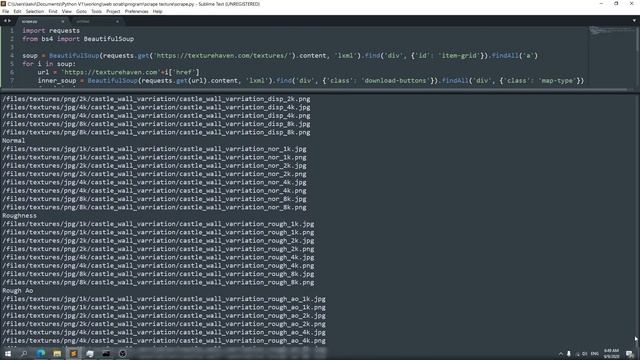
Task: Click the Sublime Text title bar icon
Action: 4,4
